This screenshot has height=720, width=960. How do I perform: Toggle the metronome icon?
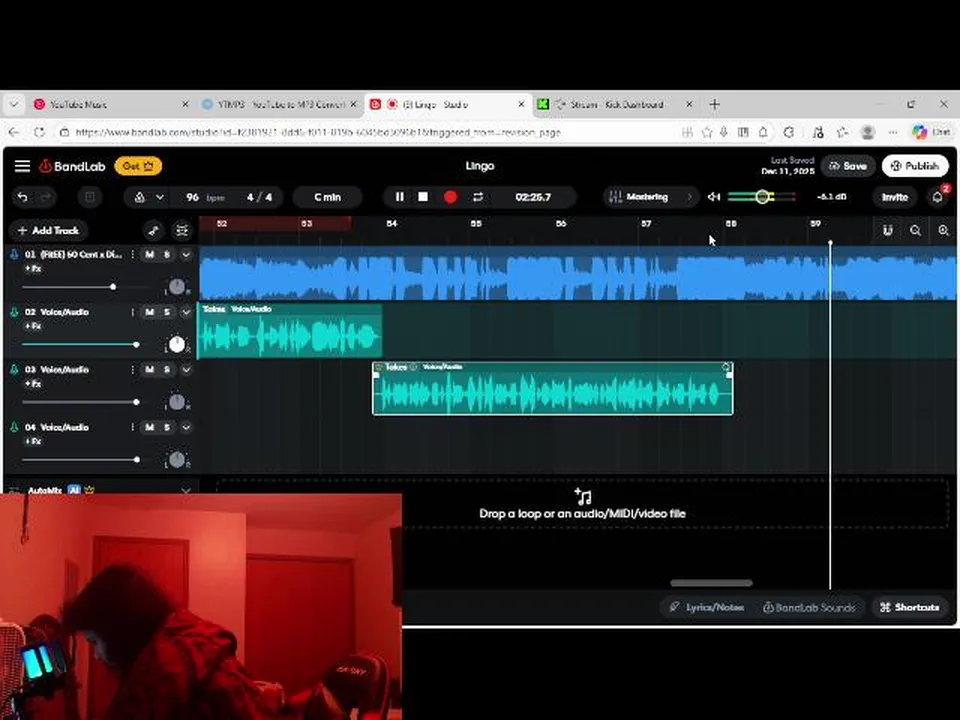coord(140,197)
